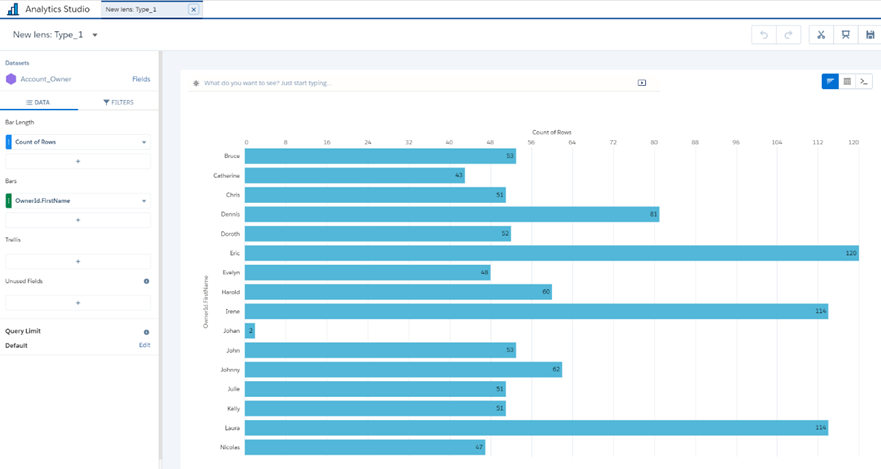Click the redo arrow icon
The height and width of the screenshot is (469, 881).
tap(789, 35)
